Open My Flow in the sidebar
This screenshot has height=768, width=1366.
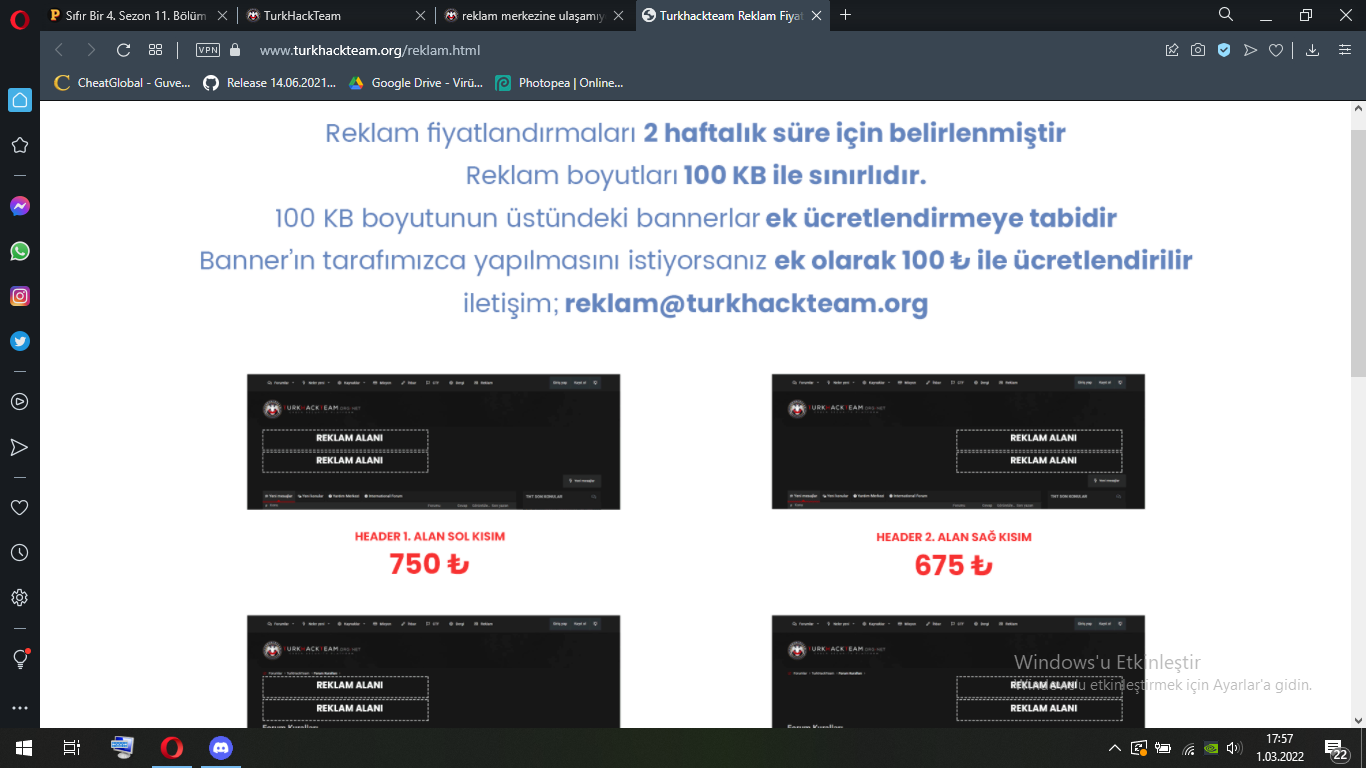(19, 447)
